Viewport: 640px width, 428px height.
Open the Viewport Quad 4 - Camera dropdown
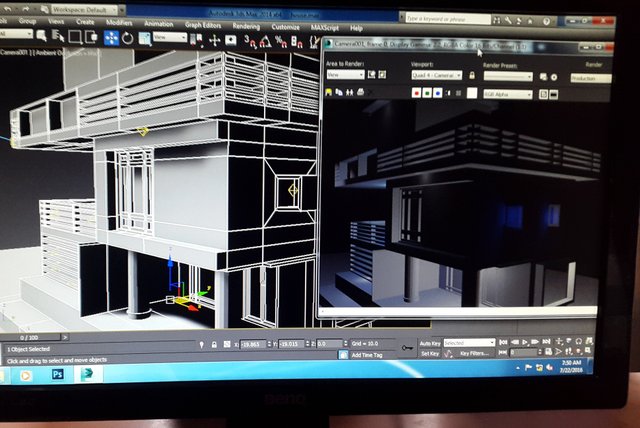(436, 75)
